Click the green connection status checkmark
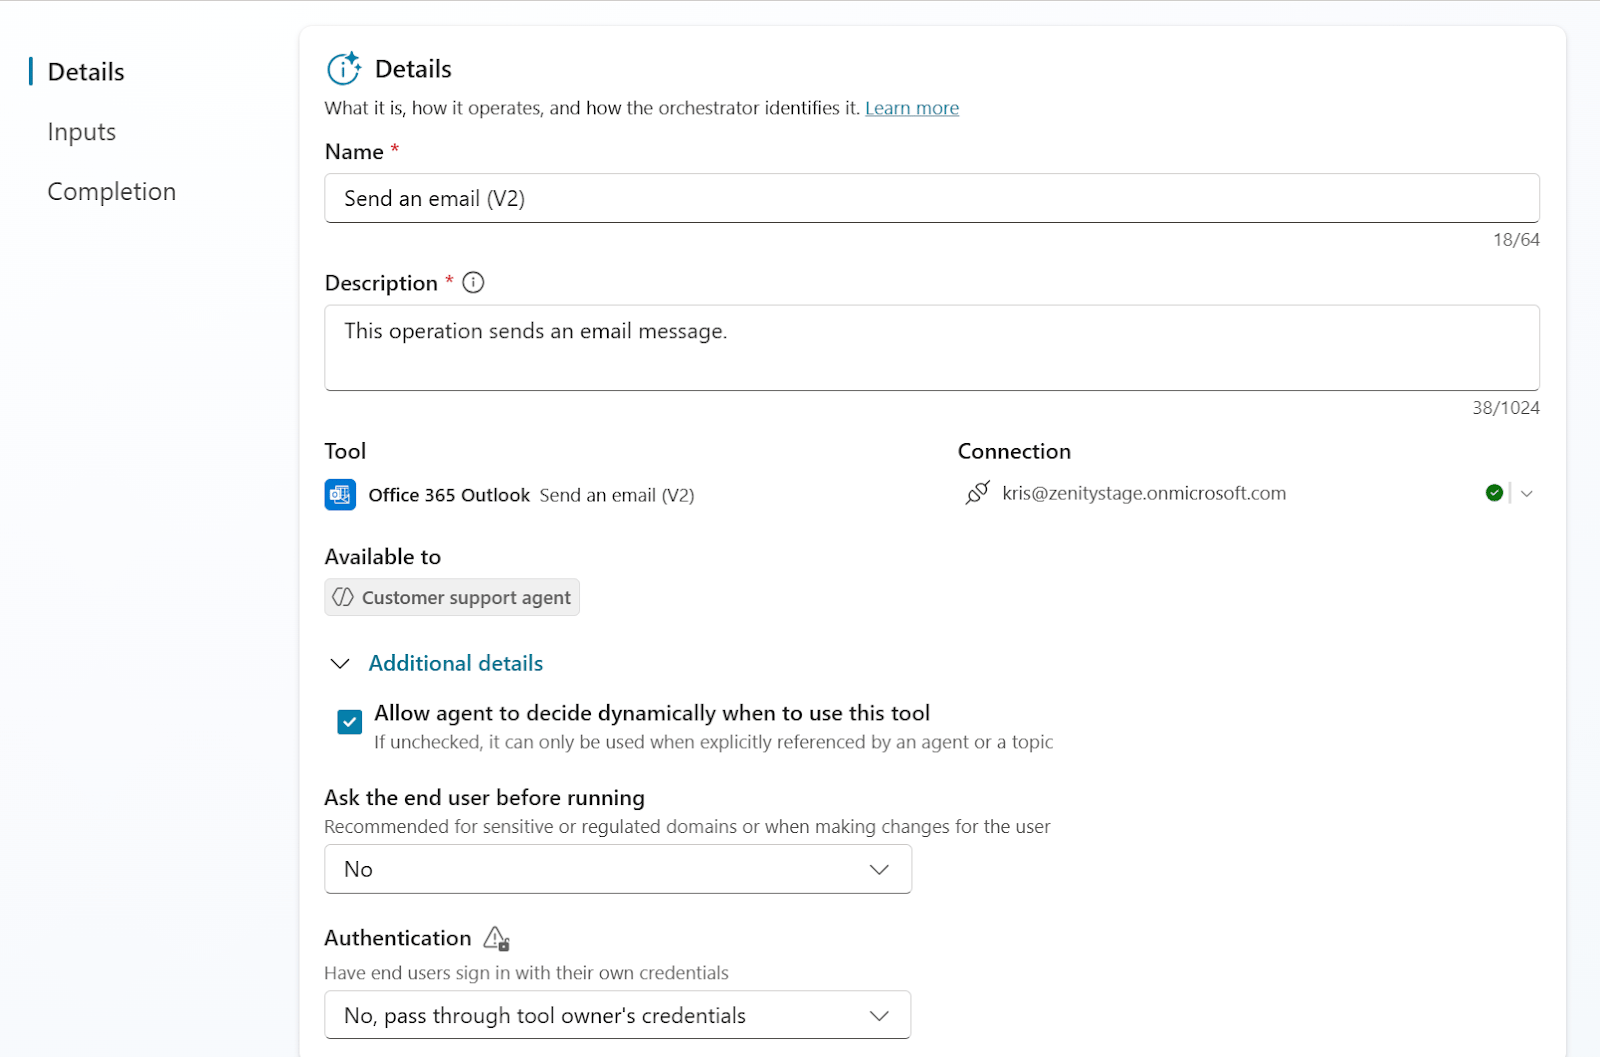 click(x=1494, y=493)
